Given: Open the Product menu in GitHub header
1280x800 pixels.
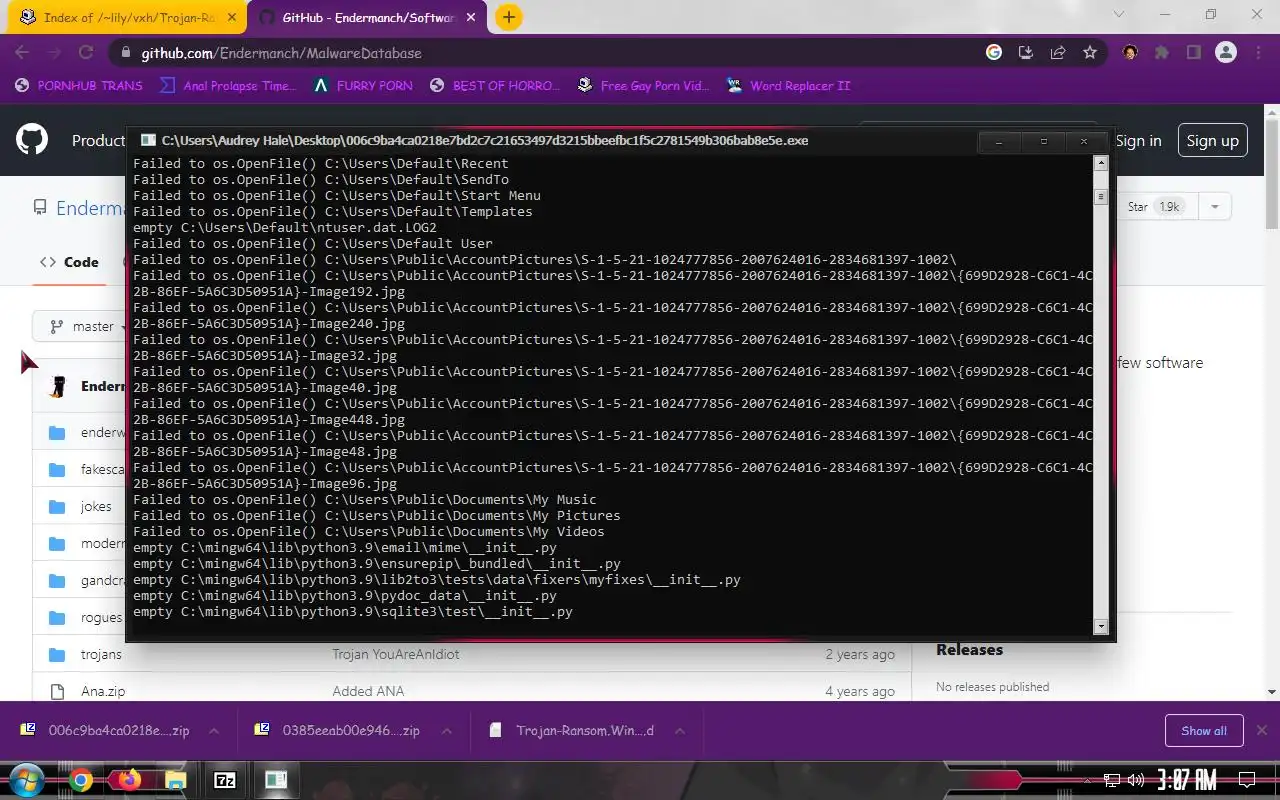Looking at the screenshot, I should point(98,141).
